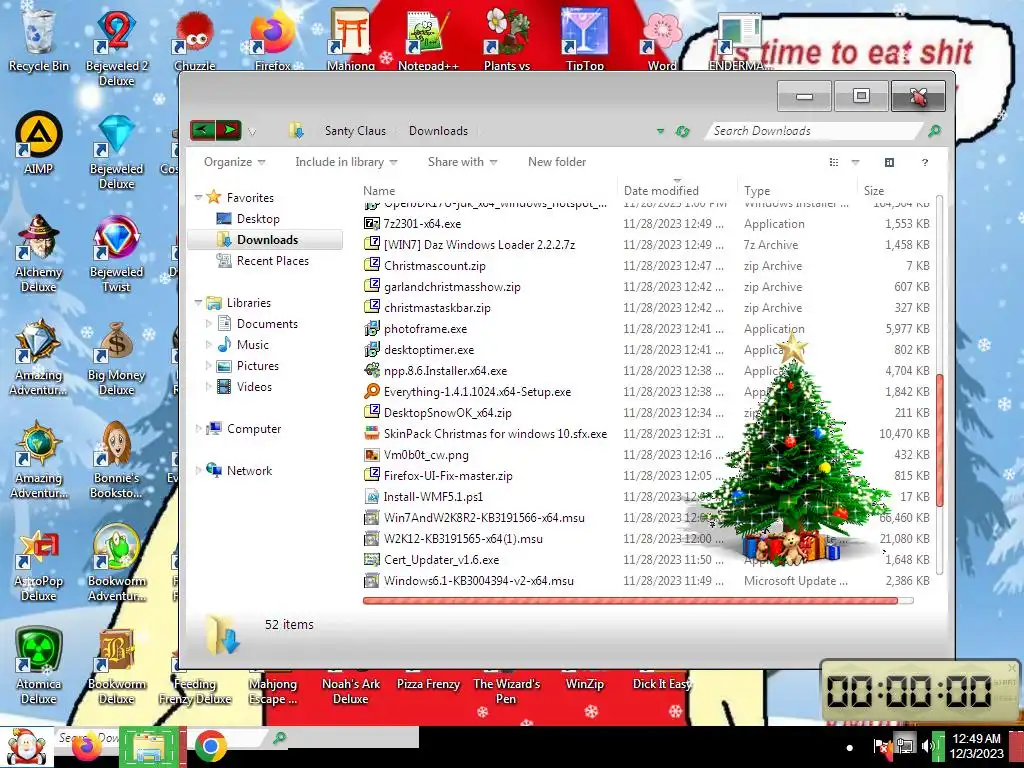
Task: Select the Cert_Updater_v1.6.exe icon
Action: pos(372,560)
